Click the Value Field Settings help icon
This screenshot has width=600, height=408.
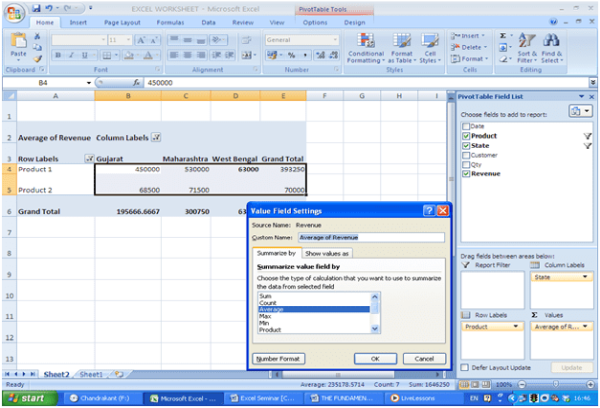coord(428,211)
